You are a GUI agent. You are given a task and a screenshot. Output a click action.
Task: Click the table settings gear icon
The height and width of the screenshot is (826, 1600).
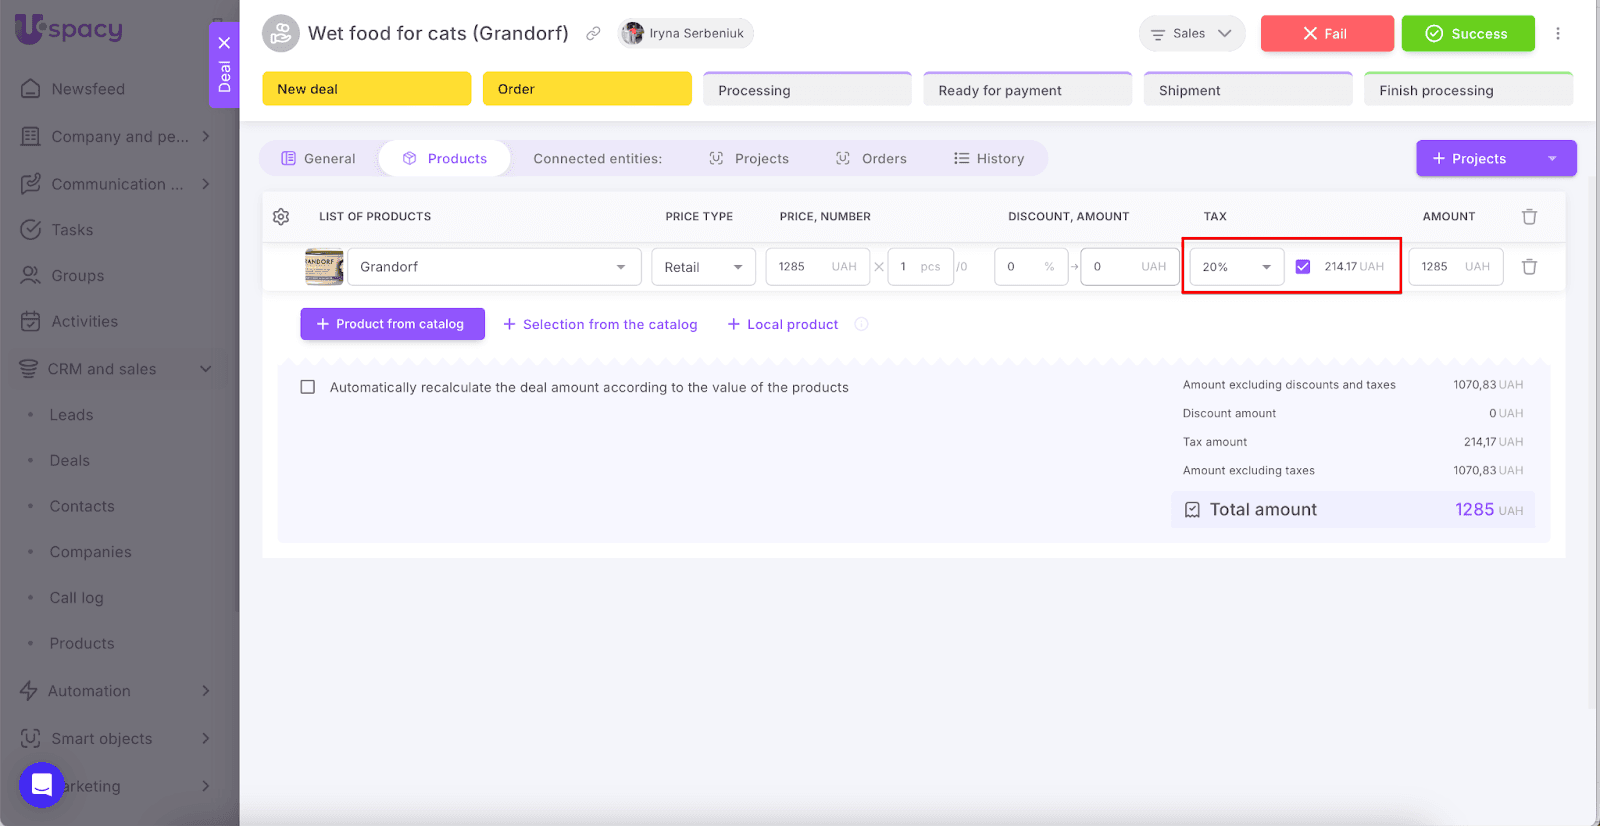[281, 217]
